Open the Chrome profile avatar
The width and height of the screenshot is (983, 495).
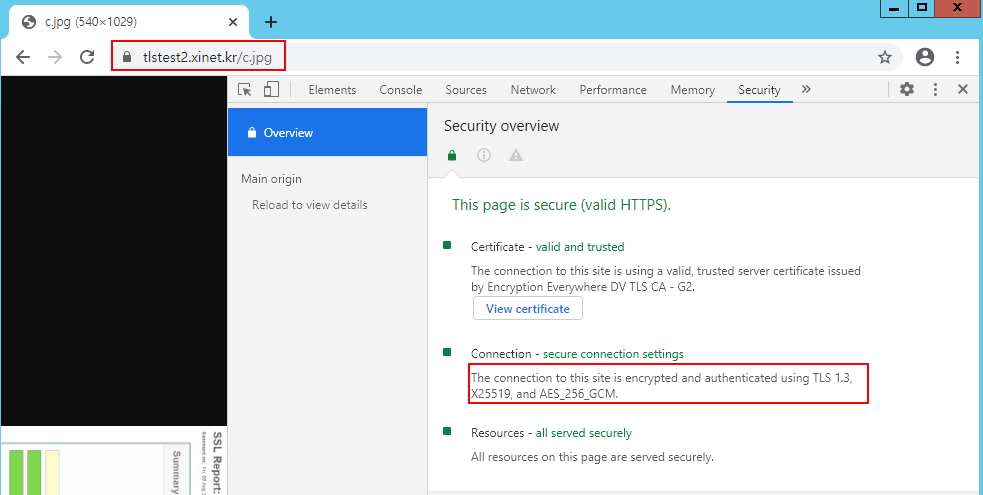925,57
